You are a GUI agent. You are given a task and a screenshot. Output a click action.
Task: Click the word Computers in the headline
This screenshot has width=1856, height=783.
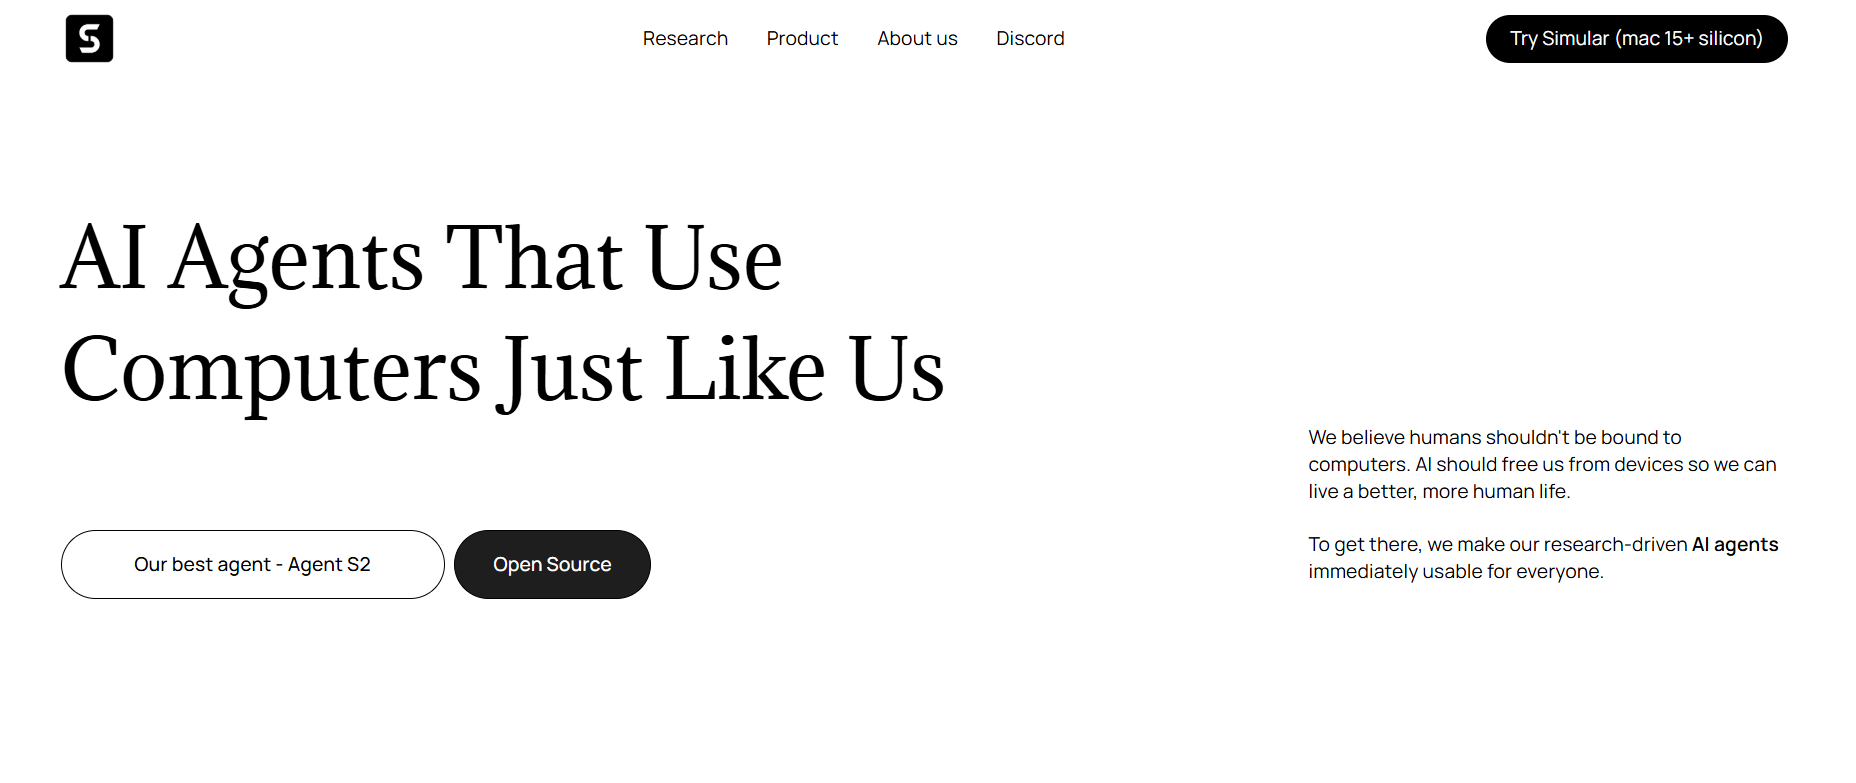point(272,371)
